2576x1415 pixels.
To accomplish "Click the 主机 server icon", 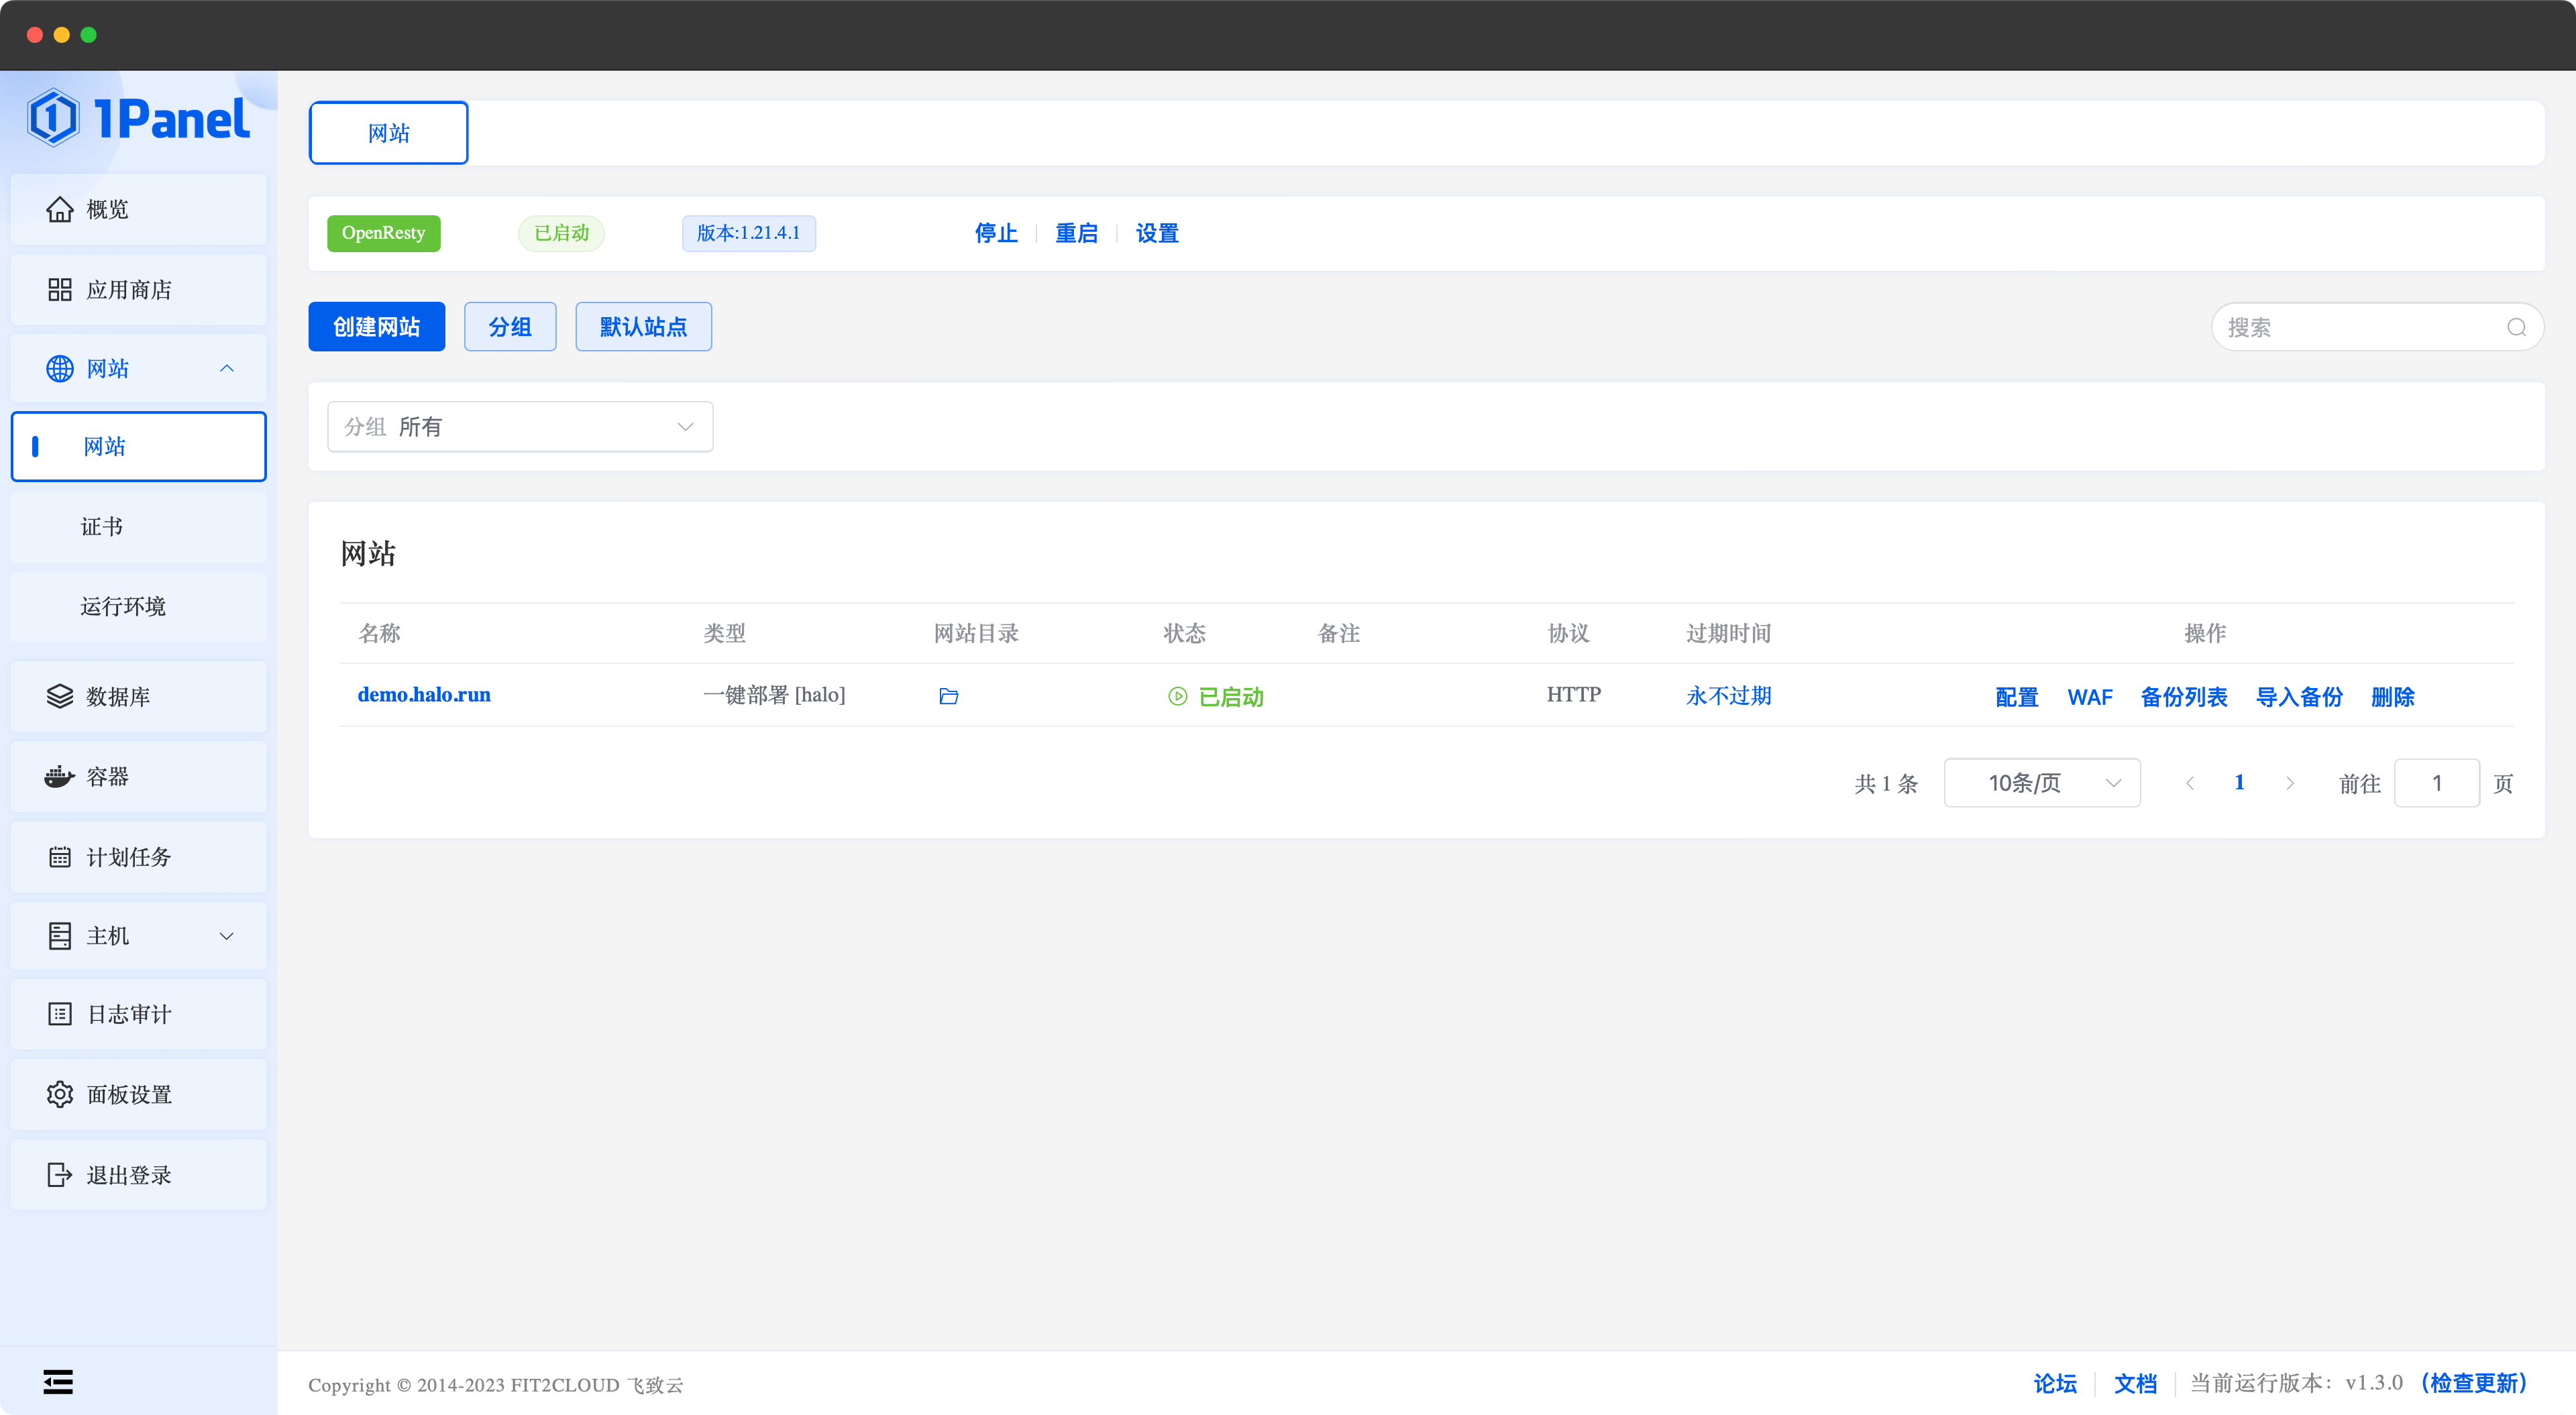I will pos(59,936).
